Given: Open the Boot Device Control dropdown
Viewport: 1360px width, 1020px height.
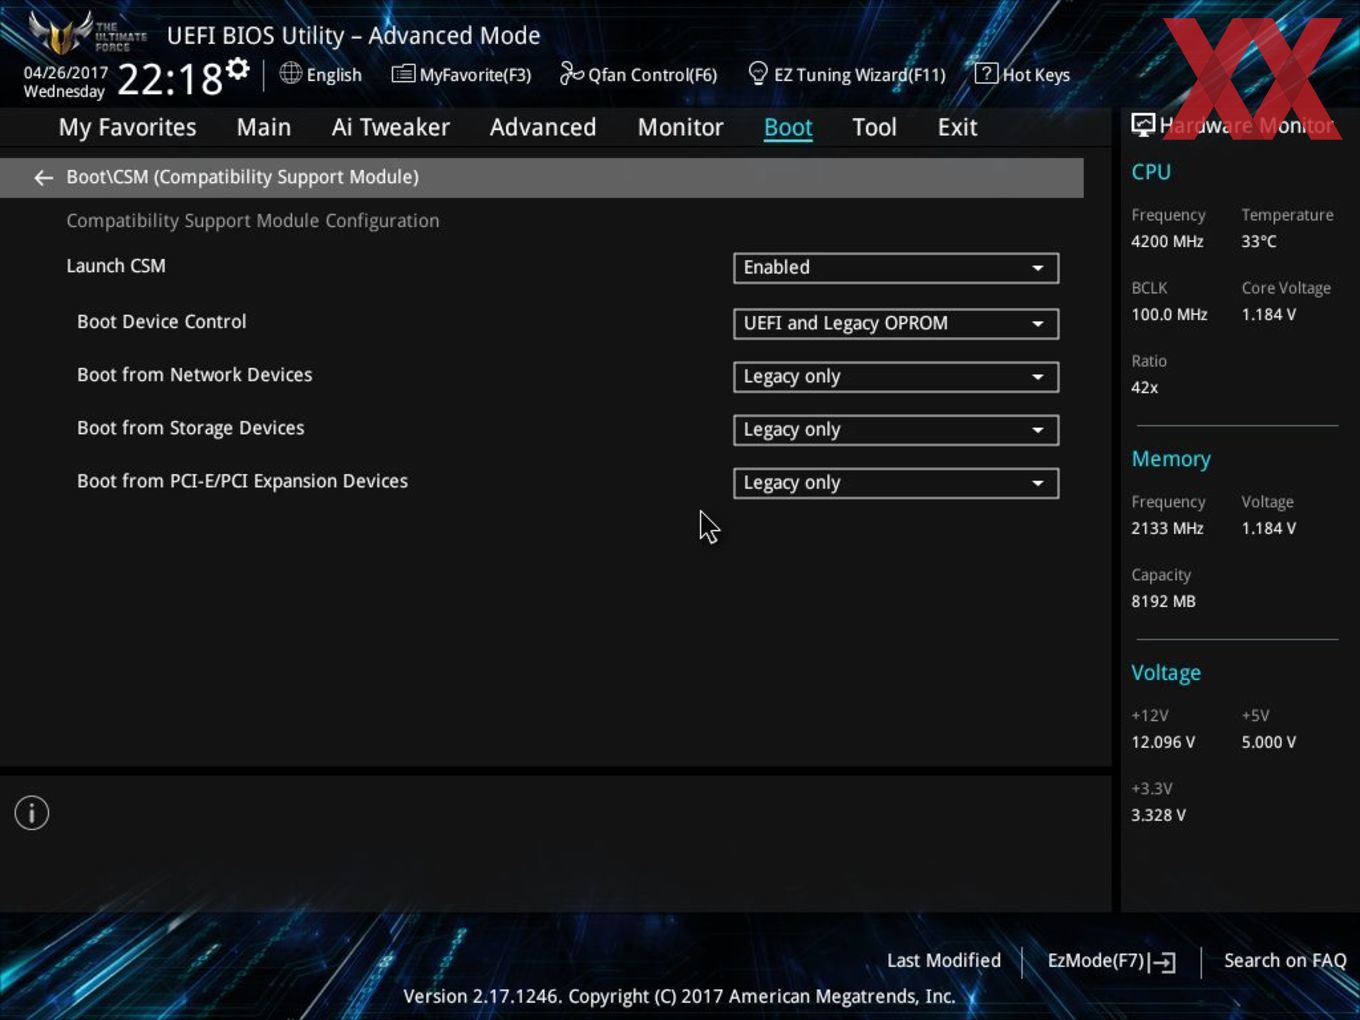Looking at the screenshot, I should (x=896, y=324).
